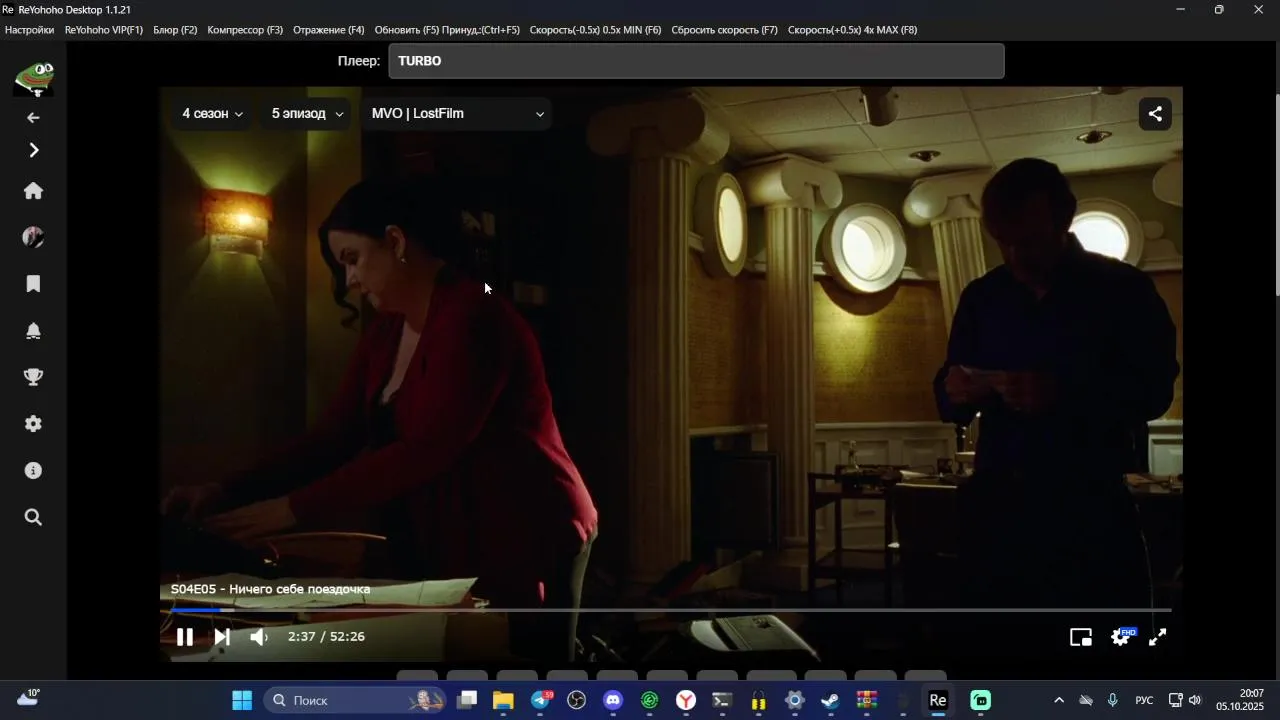Toggle Блюр (F2) option

pyautogui.click(x=175, y=30)
